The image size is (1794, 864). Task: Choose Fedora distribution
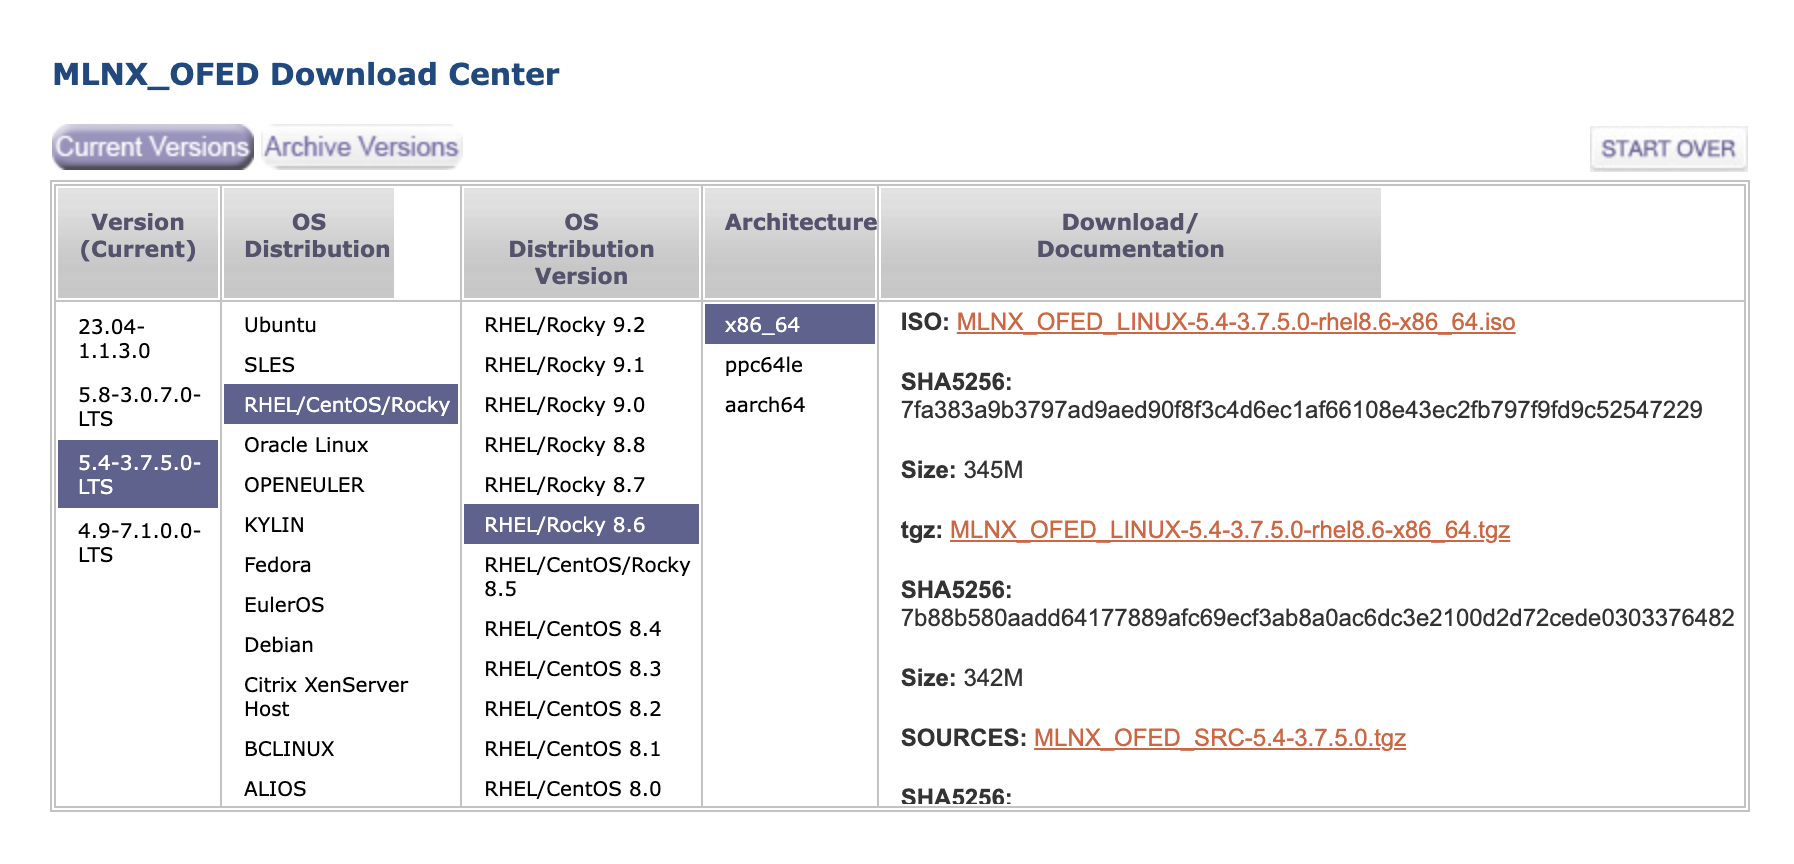coord(341,564)
